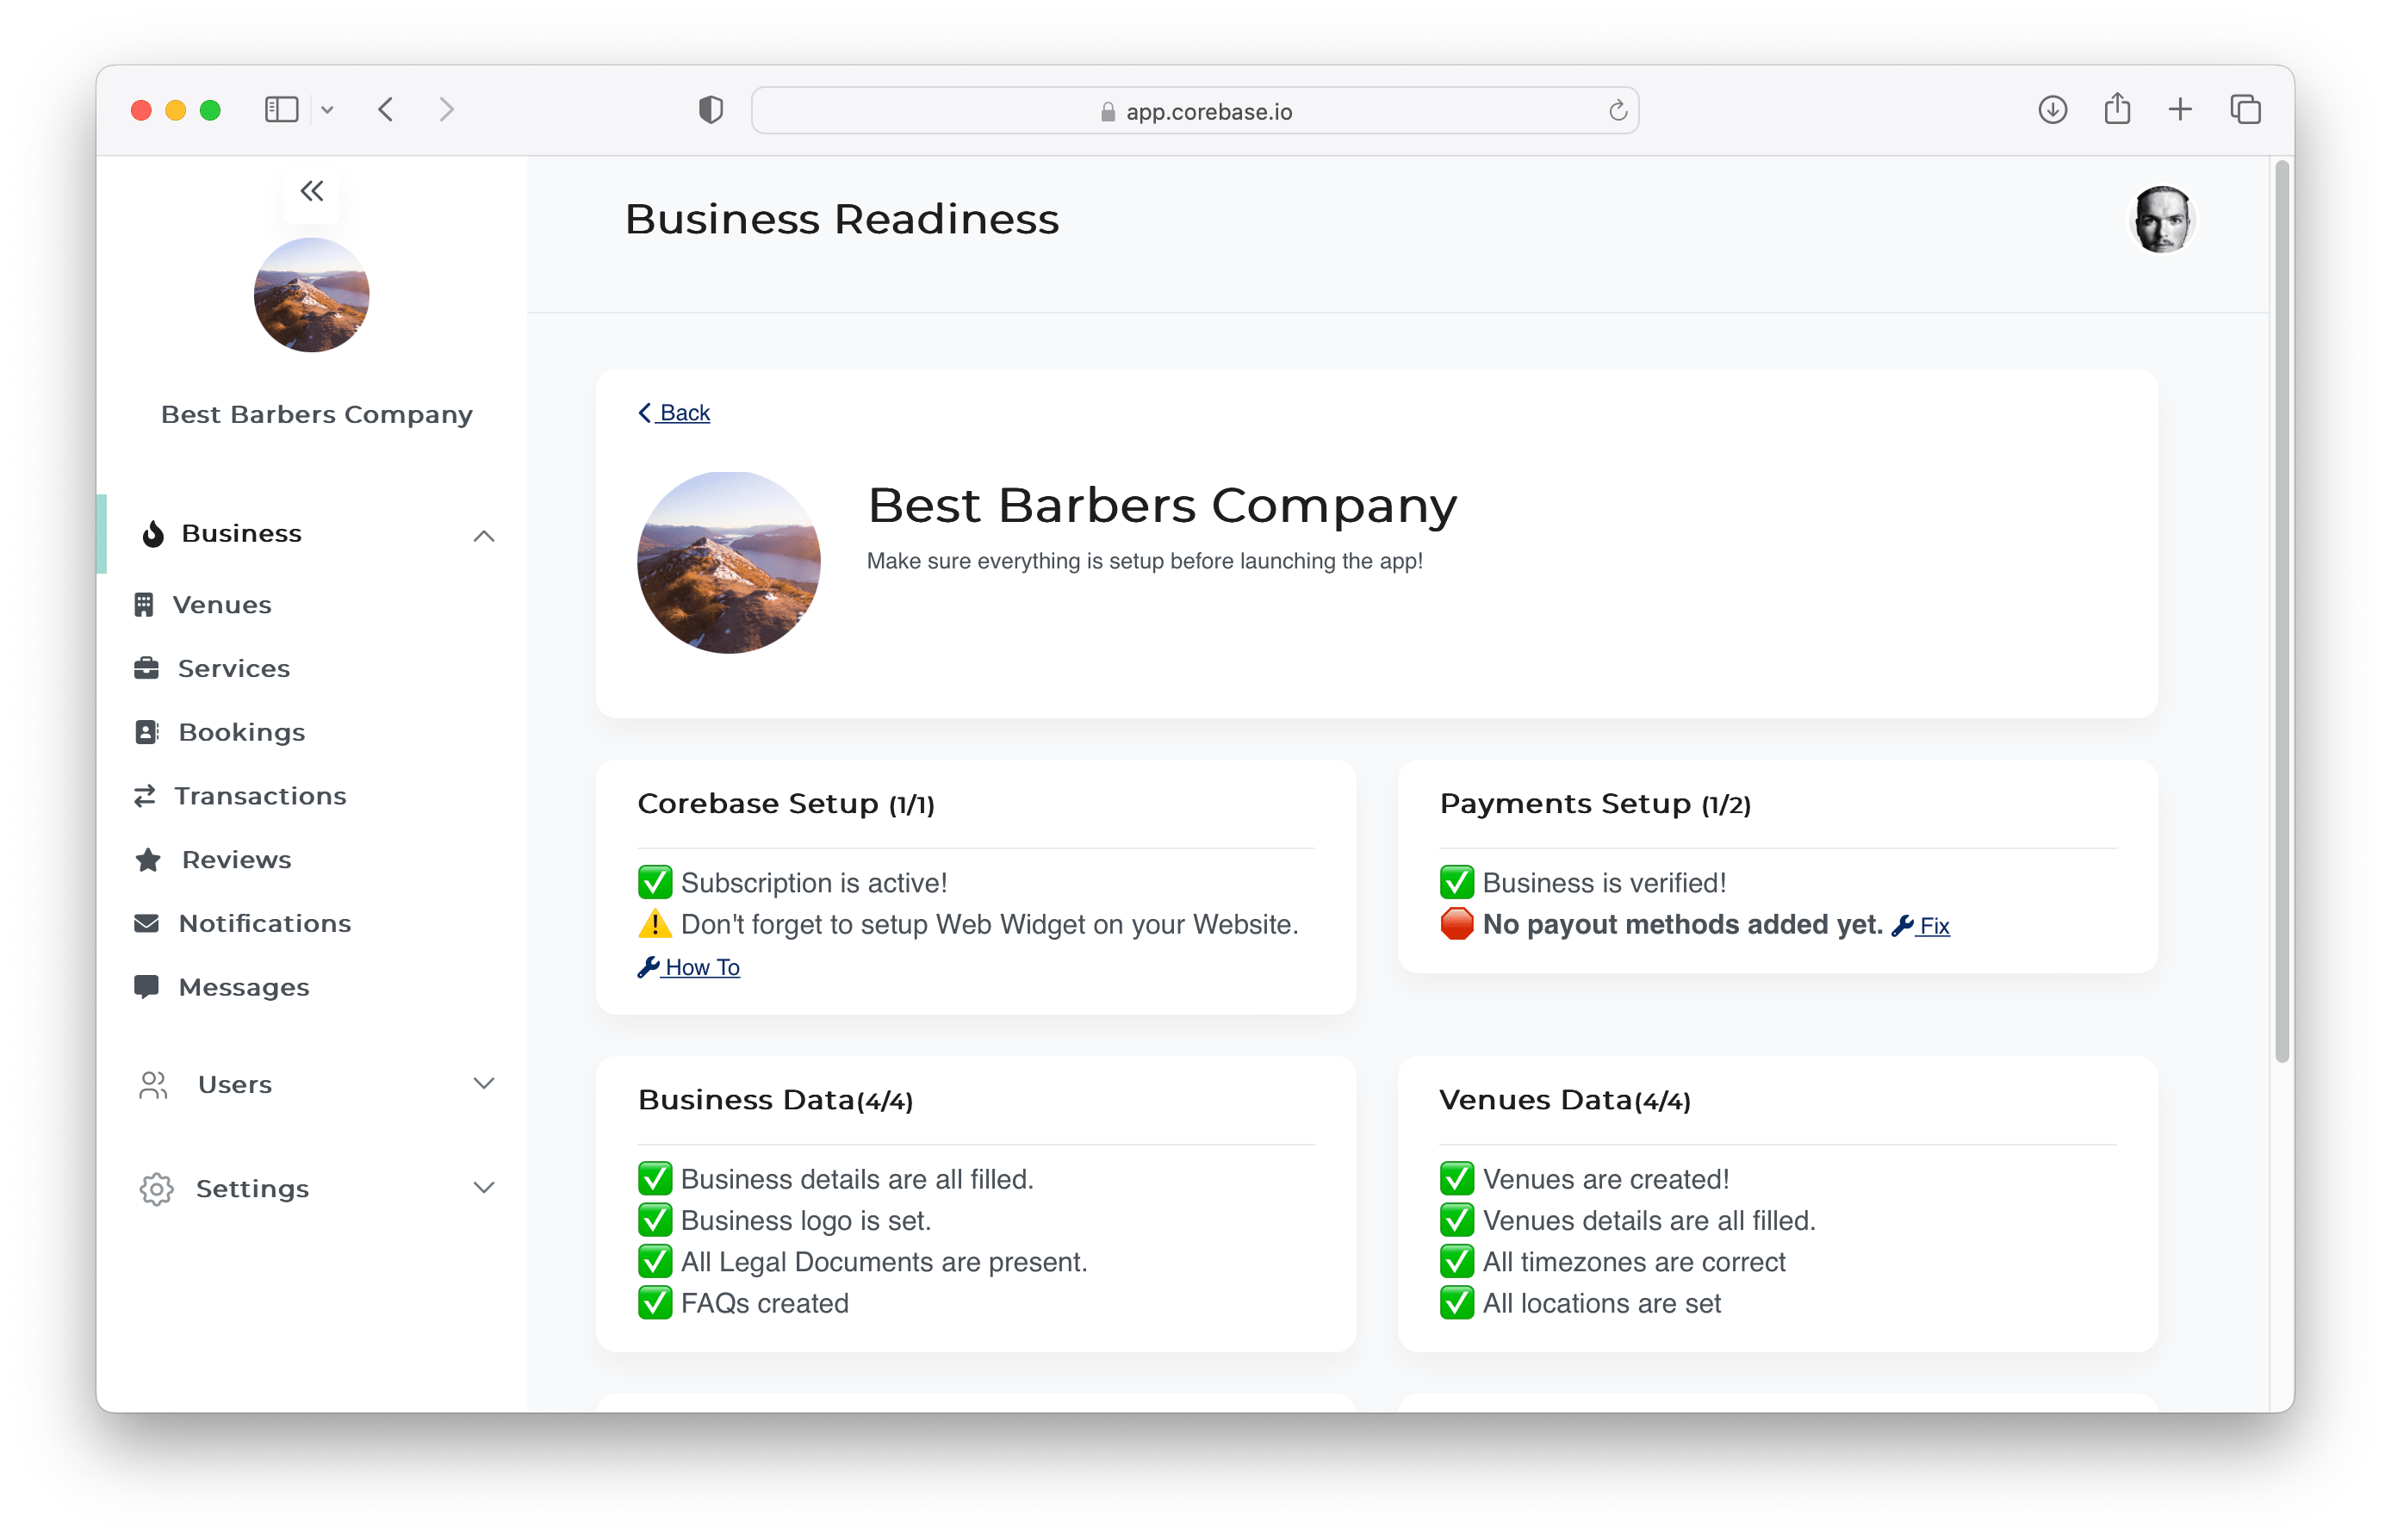This screenshot has width=2391, height=1540.
Task: Open Bookings in the sidebar
Action: pyautogui.click(x=242, y=732)
